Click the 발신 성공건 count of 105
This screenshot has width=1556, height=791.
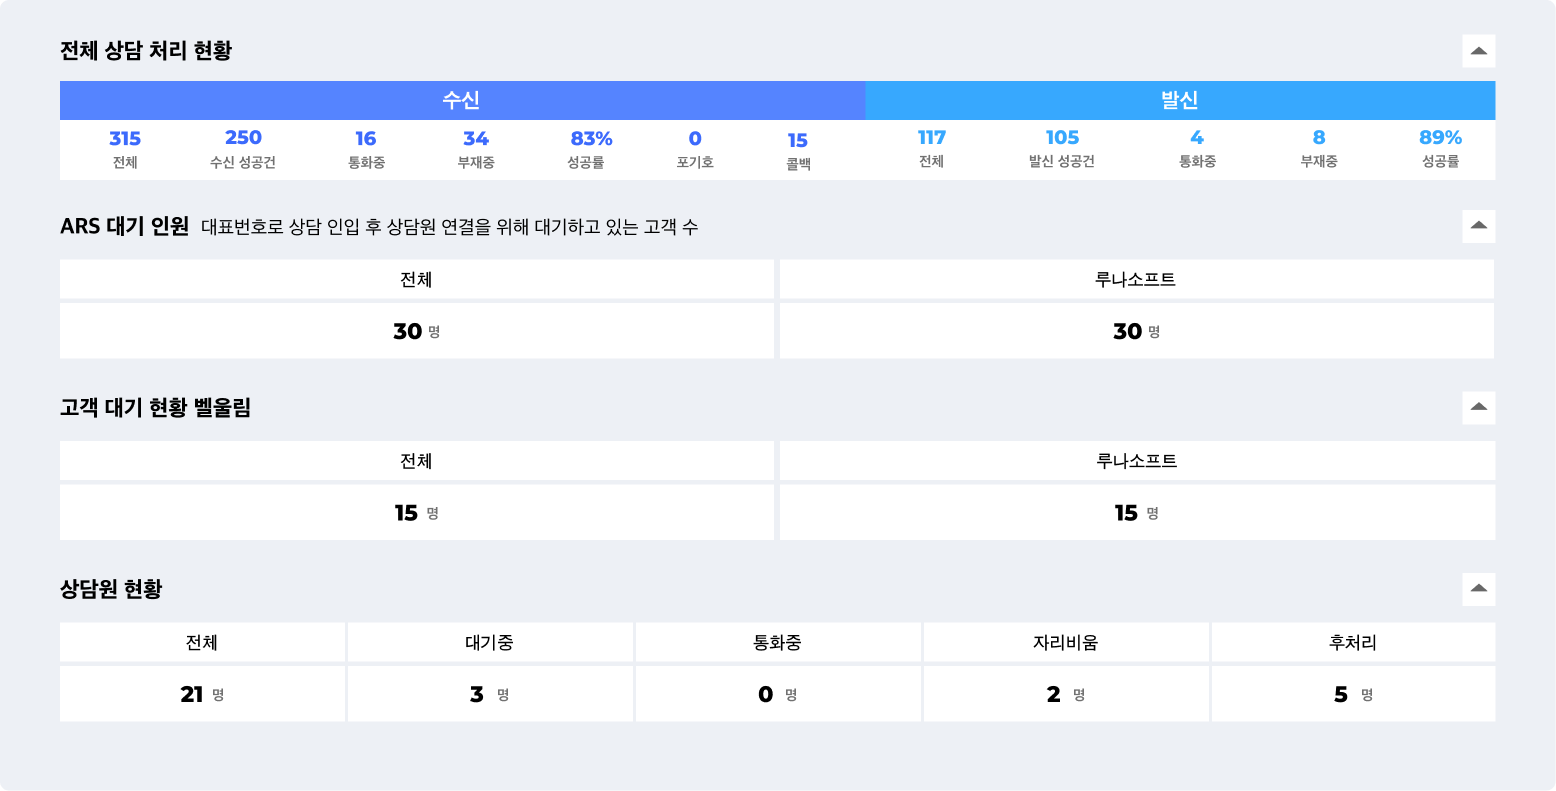click(x=1062, y=138)
